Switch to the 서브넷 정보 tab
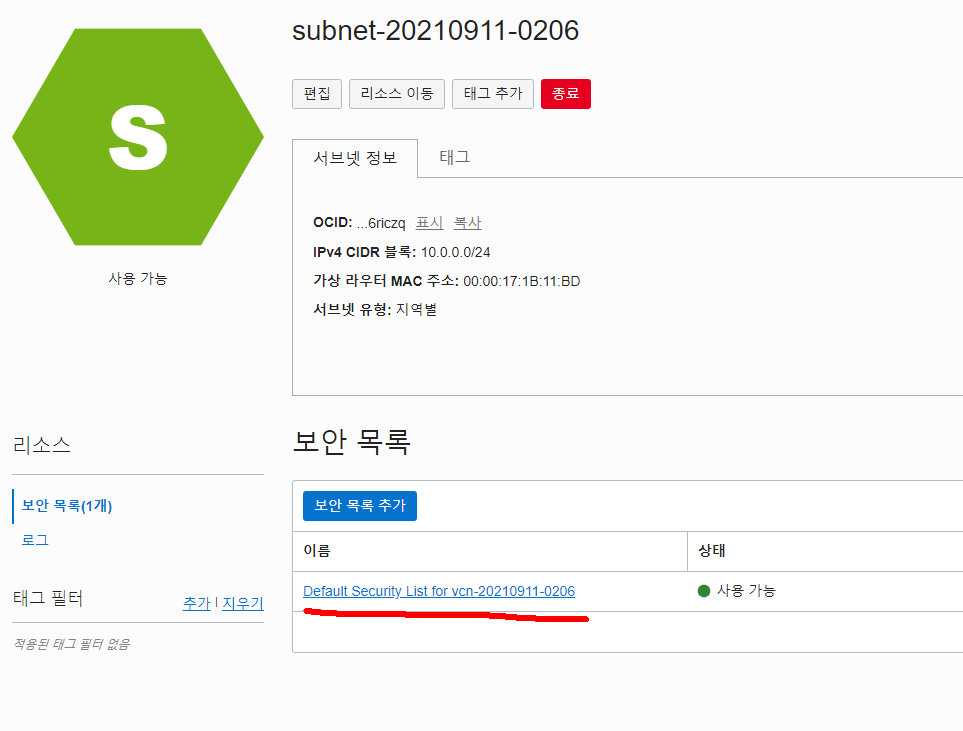 (x=355, y=158)
